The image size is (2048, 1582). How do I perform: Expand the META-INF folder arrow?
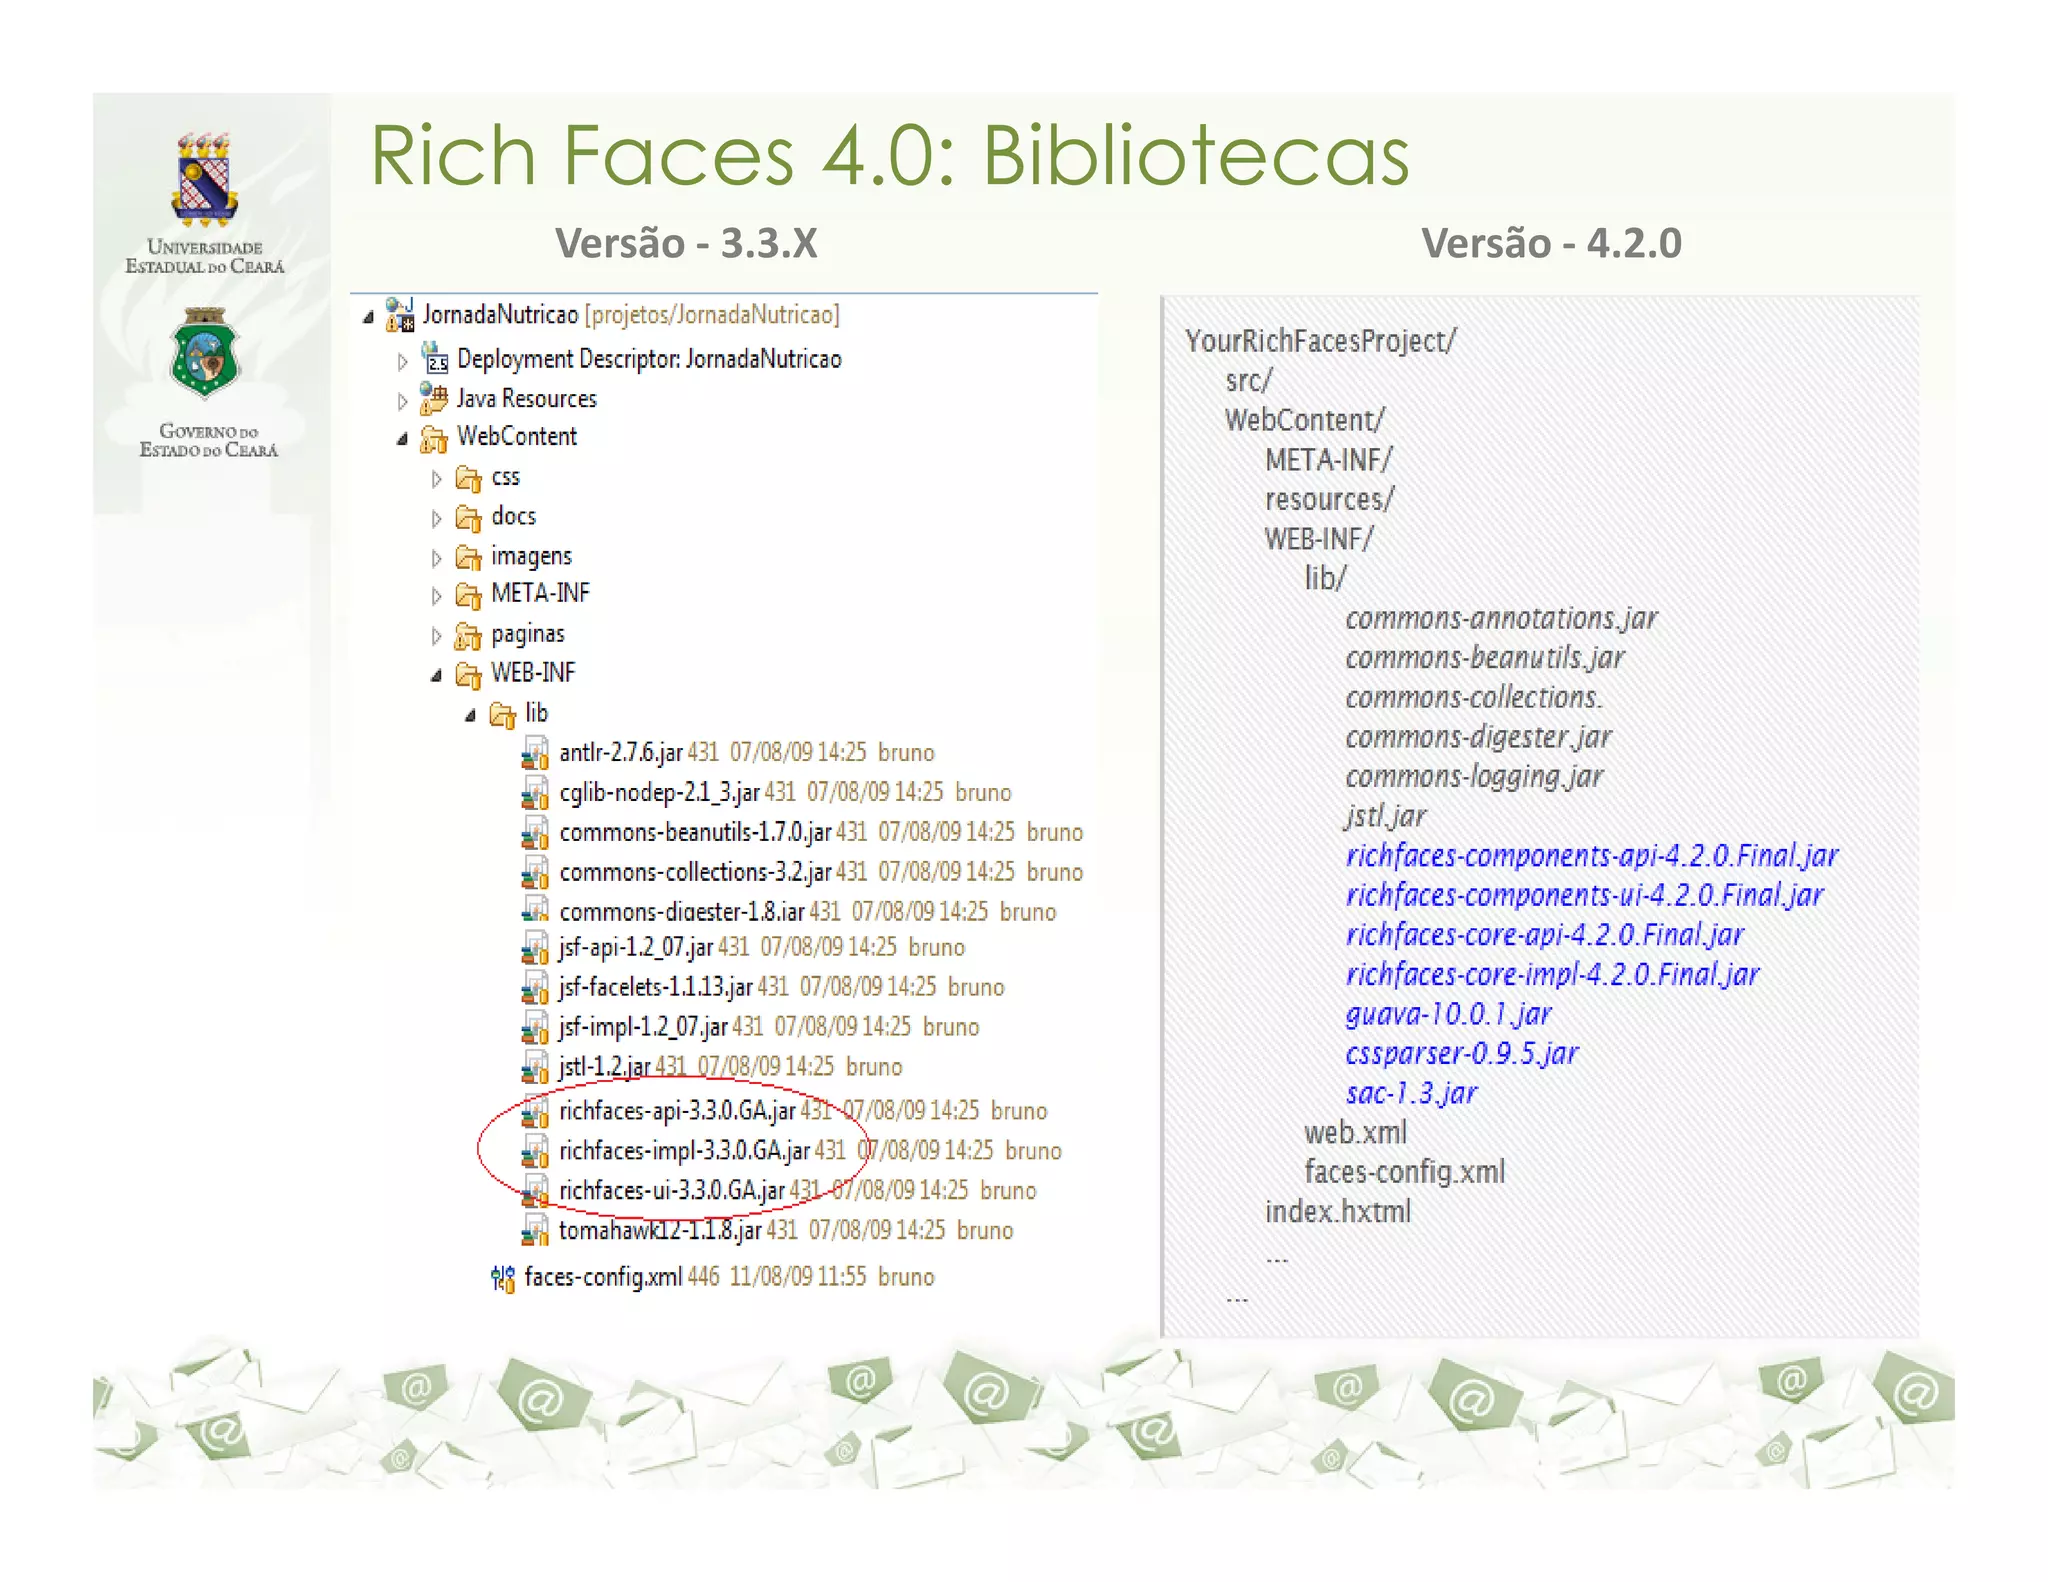(x=436, y=596)
